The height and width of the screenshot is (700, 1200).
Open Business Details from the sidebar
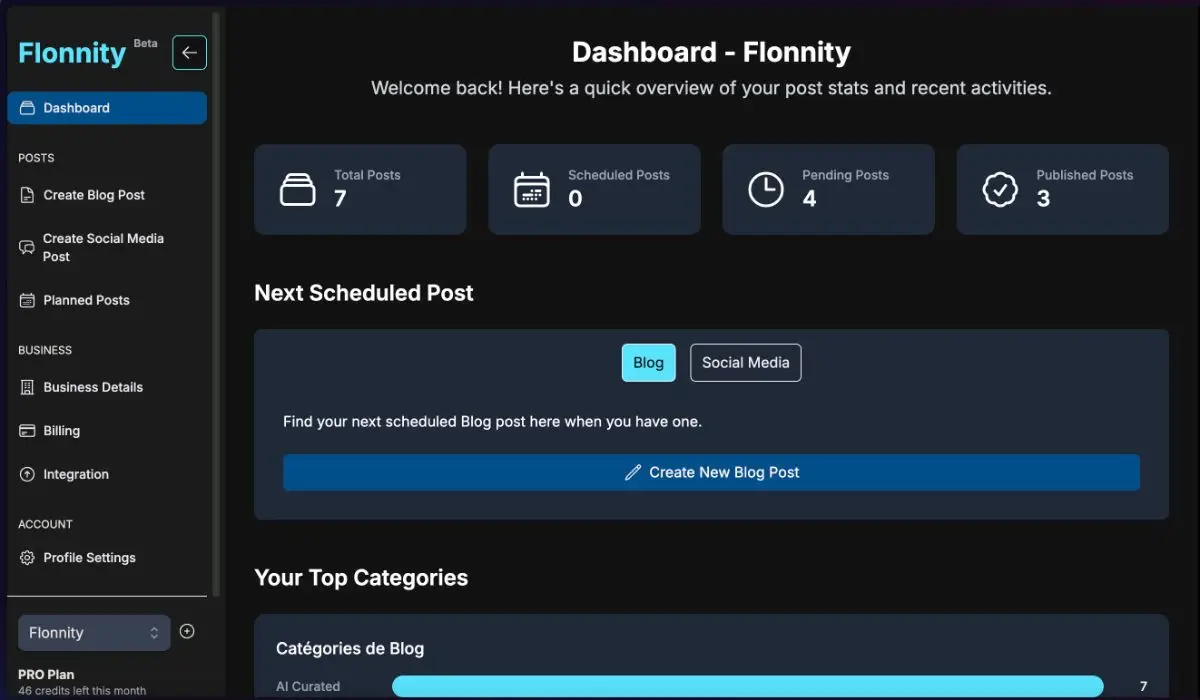coord(93,387)
